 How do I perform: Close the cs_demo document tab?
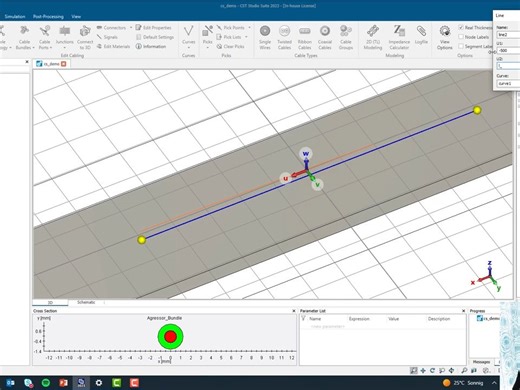point(63,64)
